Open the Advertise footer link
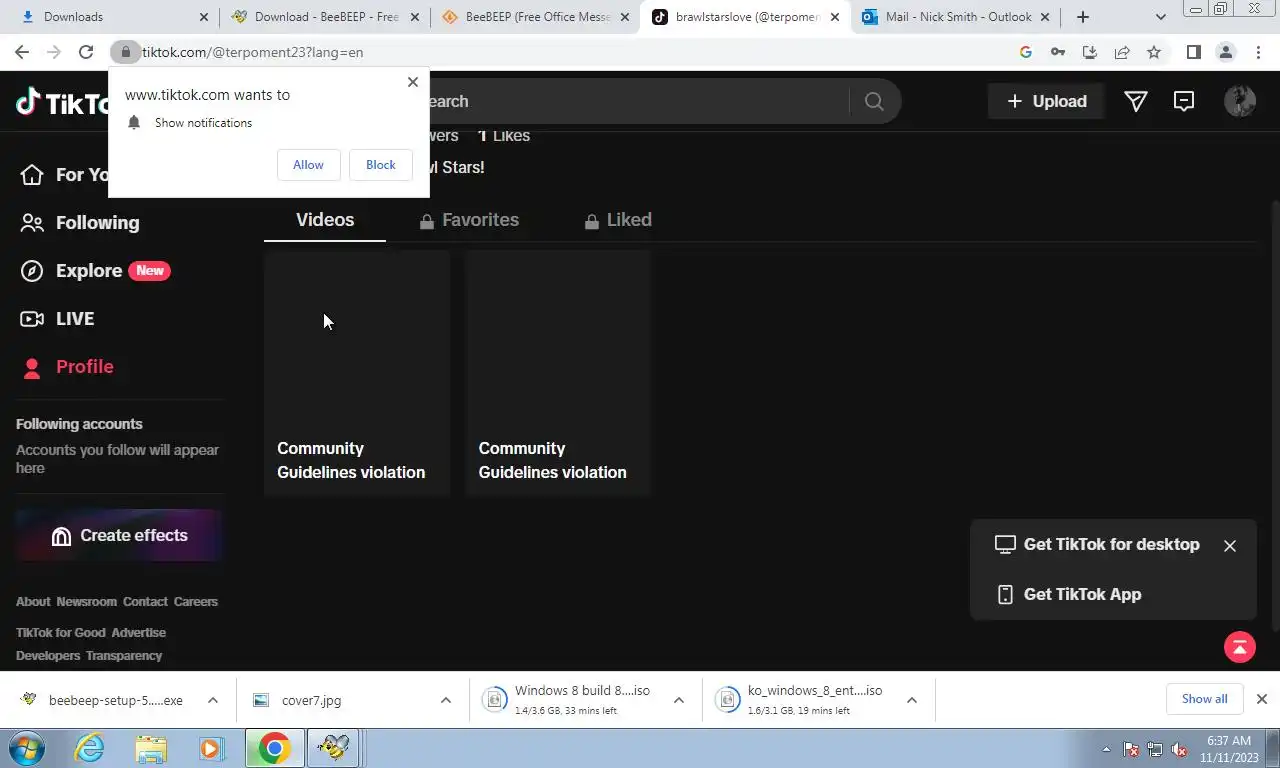Viewport: 1280px width, 768px height. (x=139, y=633)
